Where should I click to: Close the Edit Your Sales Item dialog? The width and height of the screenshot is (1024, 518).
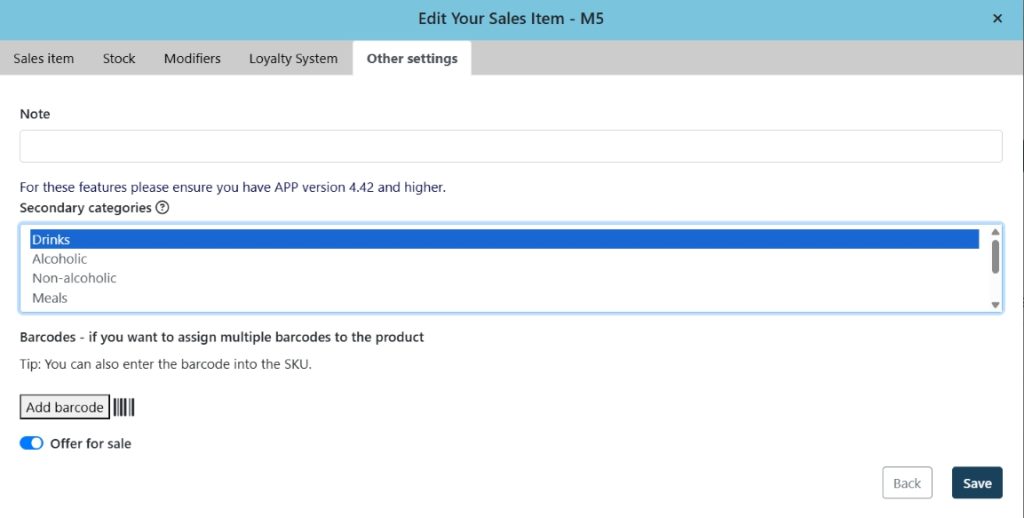pos(997,19)
